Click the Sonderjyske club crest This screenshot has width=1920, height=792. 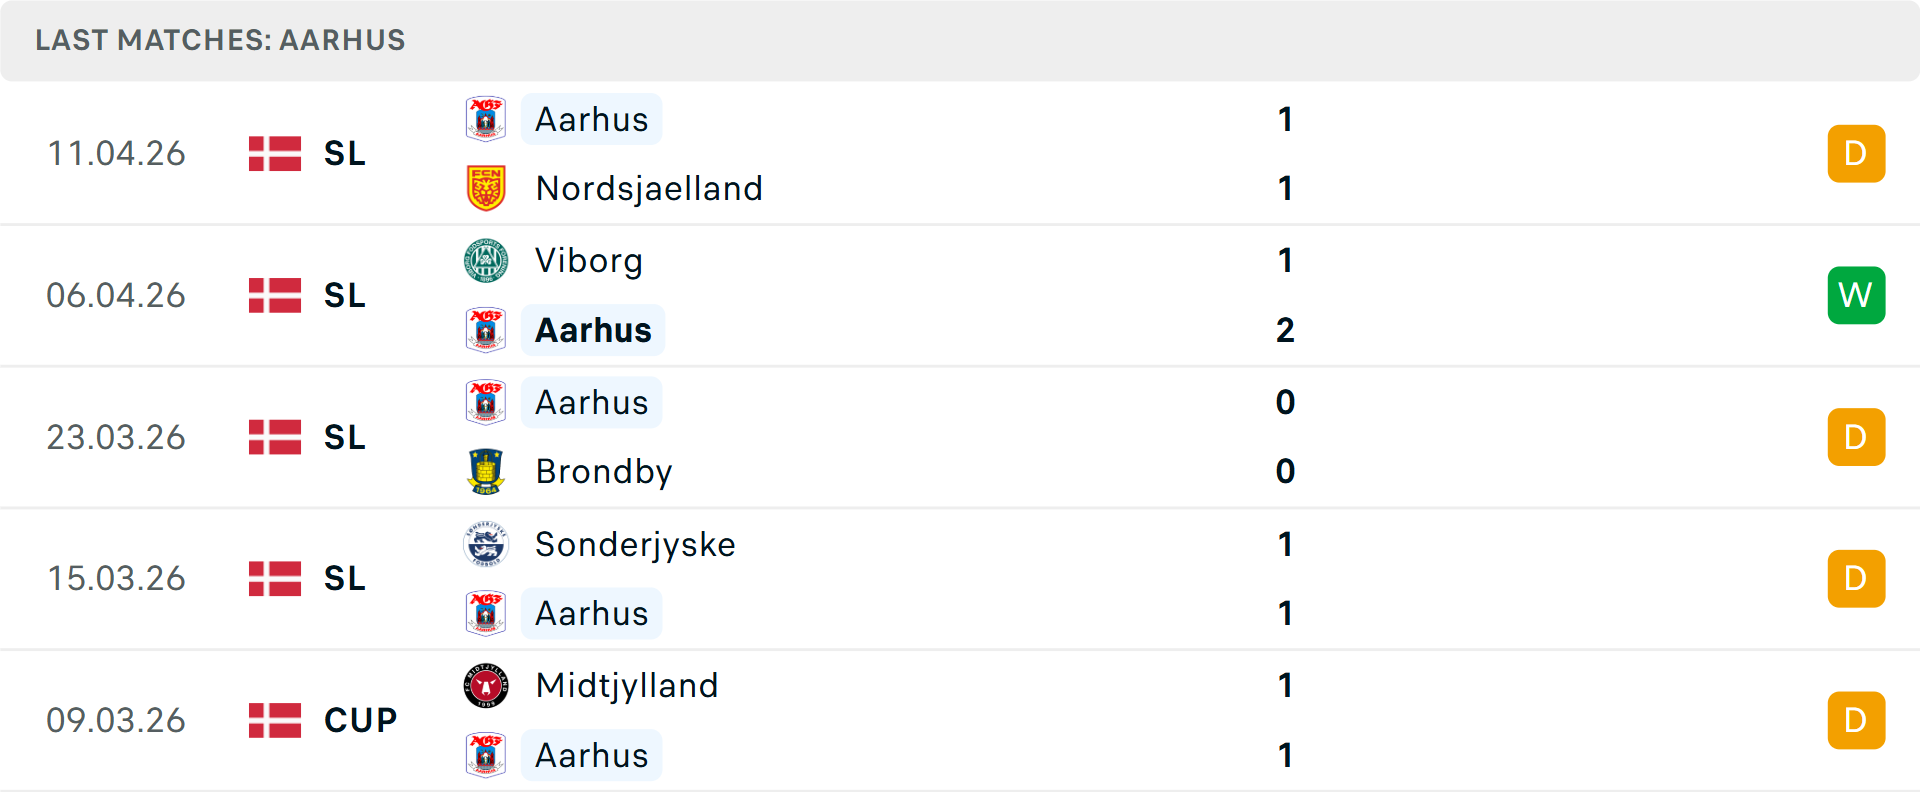tap(486, 545)
